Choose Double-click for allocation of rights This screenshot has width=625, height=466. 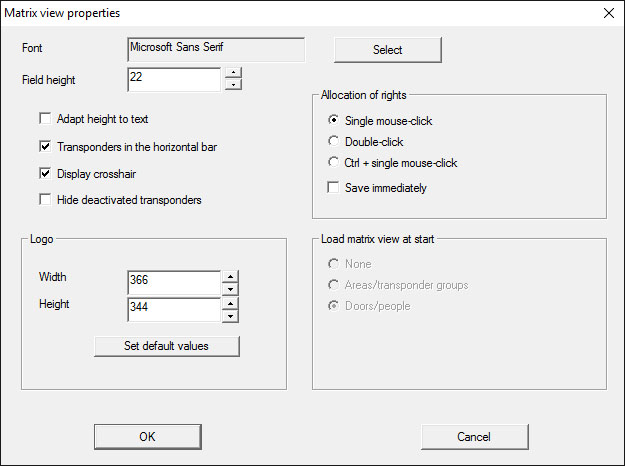click(334, 142)
